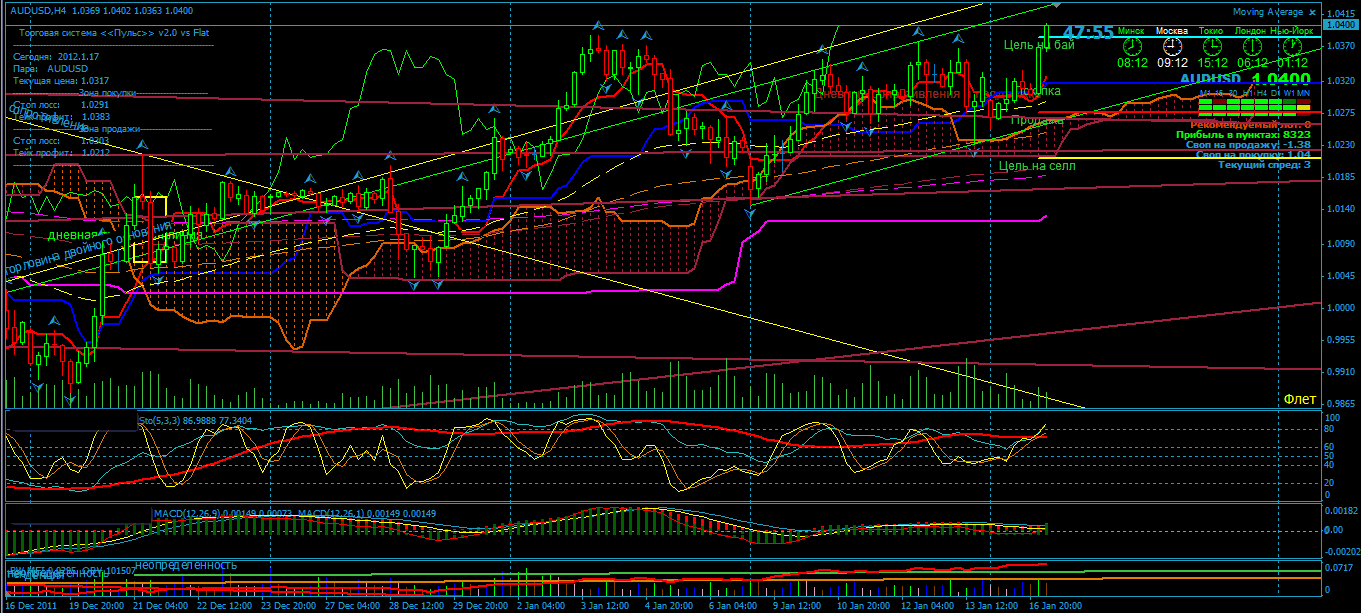Click the 'Текущая цена: 1.0317' line
The height and width of the screenshot is (613, 1363).
[61, 80]
